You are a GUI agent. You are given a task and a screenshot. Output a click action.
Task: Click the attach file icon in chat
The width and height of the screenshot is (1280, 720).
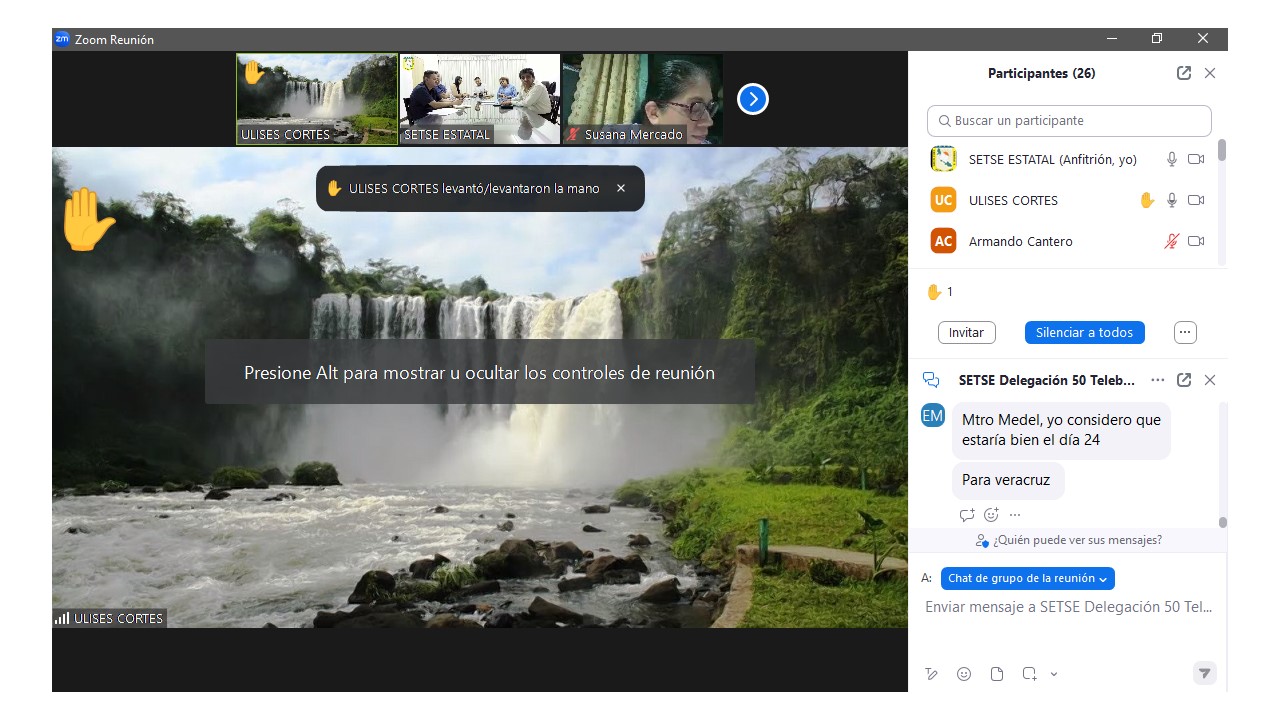[997, 674]
